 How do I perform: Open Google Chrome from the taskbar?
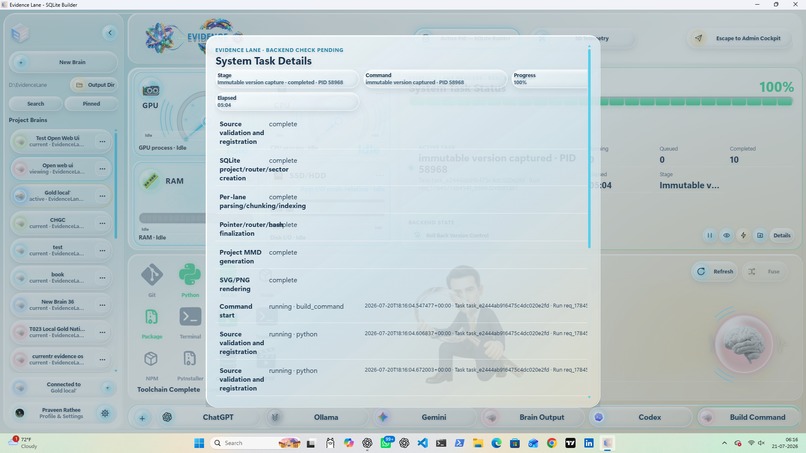pyautogui.click(x=552, y=443)
